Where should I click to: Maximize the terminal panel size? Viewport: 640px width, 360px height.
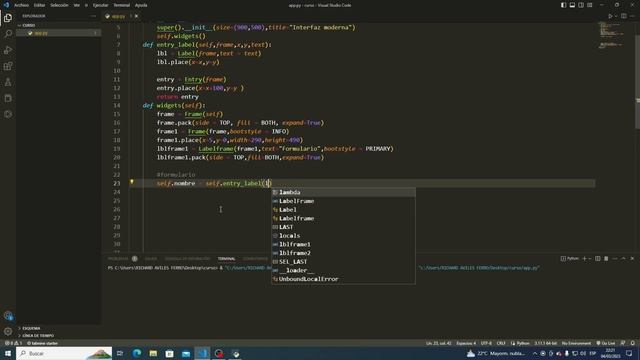[623, 258]
